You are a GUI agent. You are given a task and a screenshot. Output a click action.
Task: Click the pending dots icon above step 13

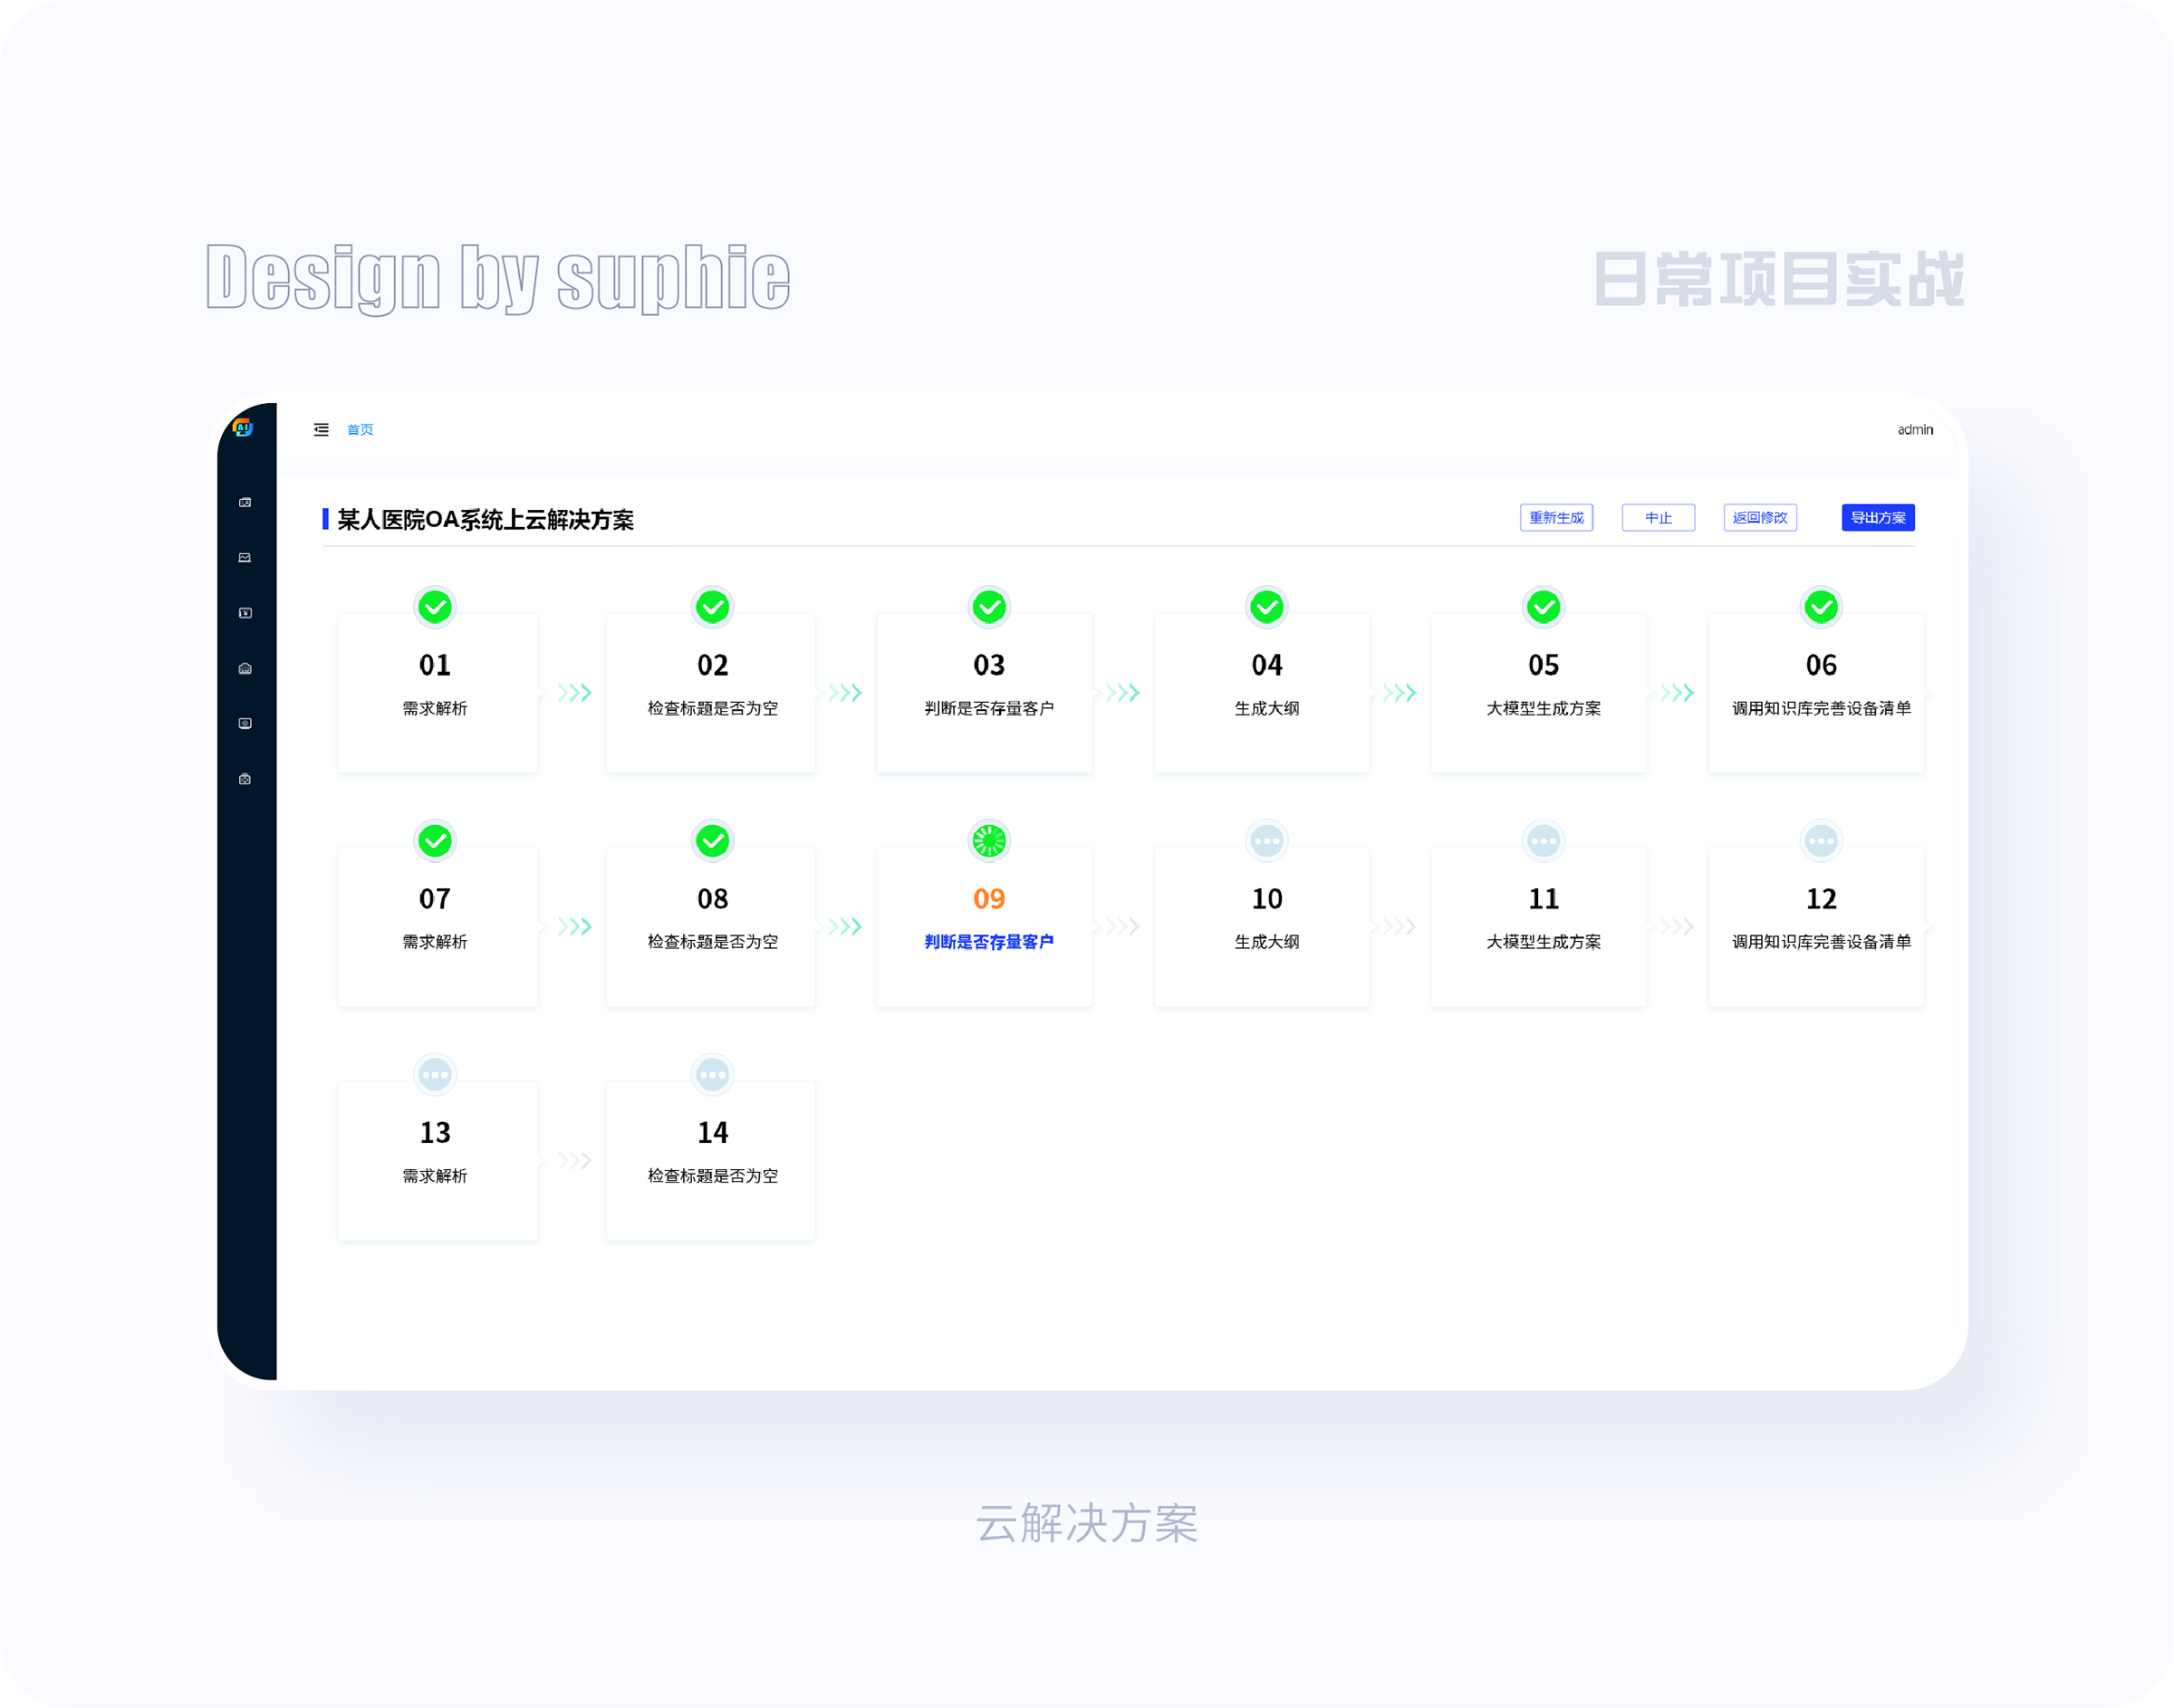click(435, 1075)
